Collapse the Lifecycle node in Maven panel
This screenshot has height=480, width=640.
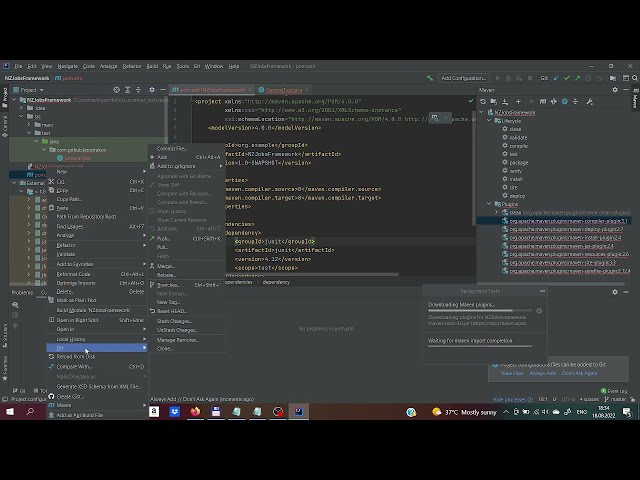click(489, 121)
